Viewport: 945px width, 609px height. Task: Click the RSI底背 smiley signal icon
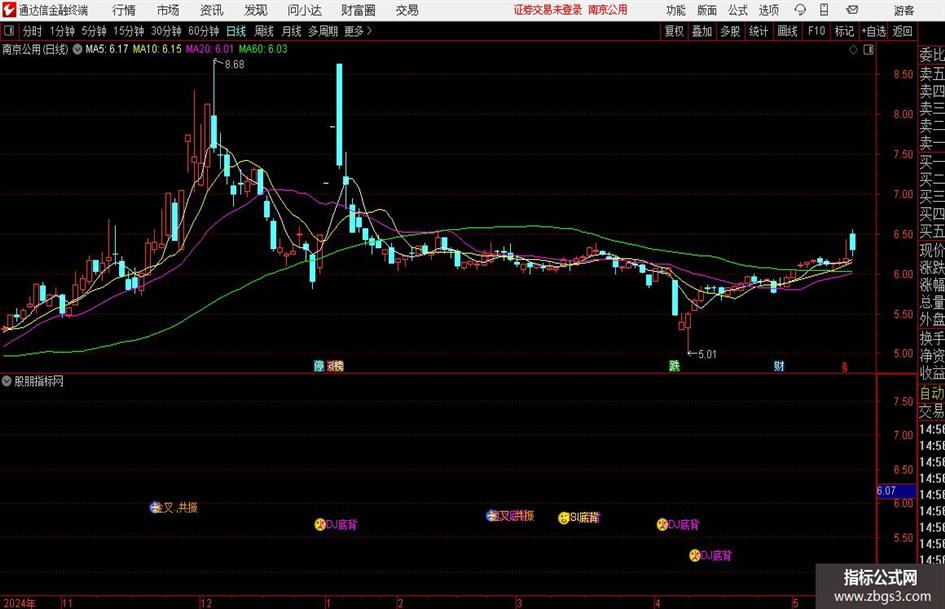[x=564, y=517]
